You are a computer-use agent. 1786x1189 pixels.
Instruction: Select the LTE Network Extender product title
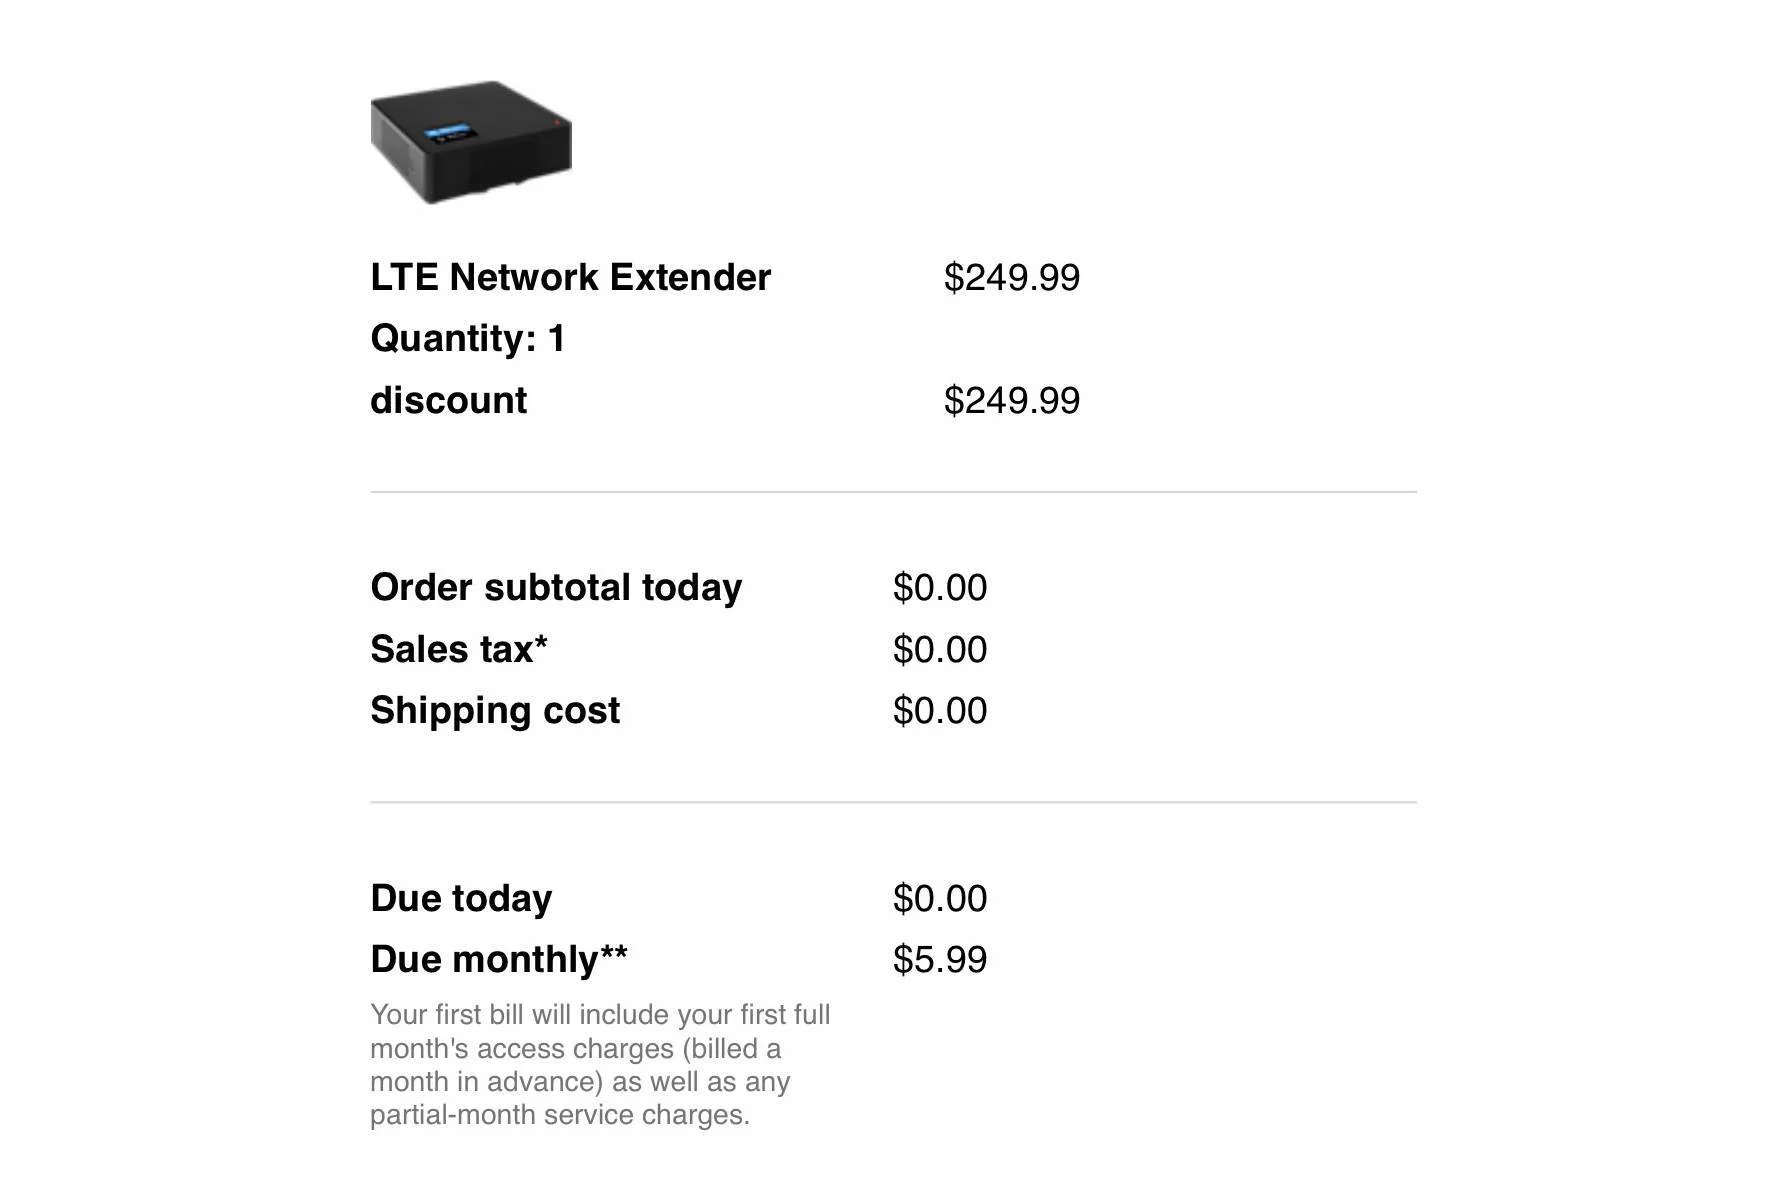[x=570, y=277]
